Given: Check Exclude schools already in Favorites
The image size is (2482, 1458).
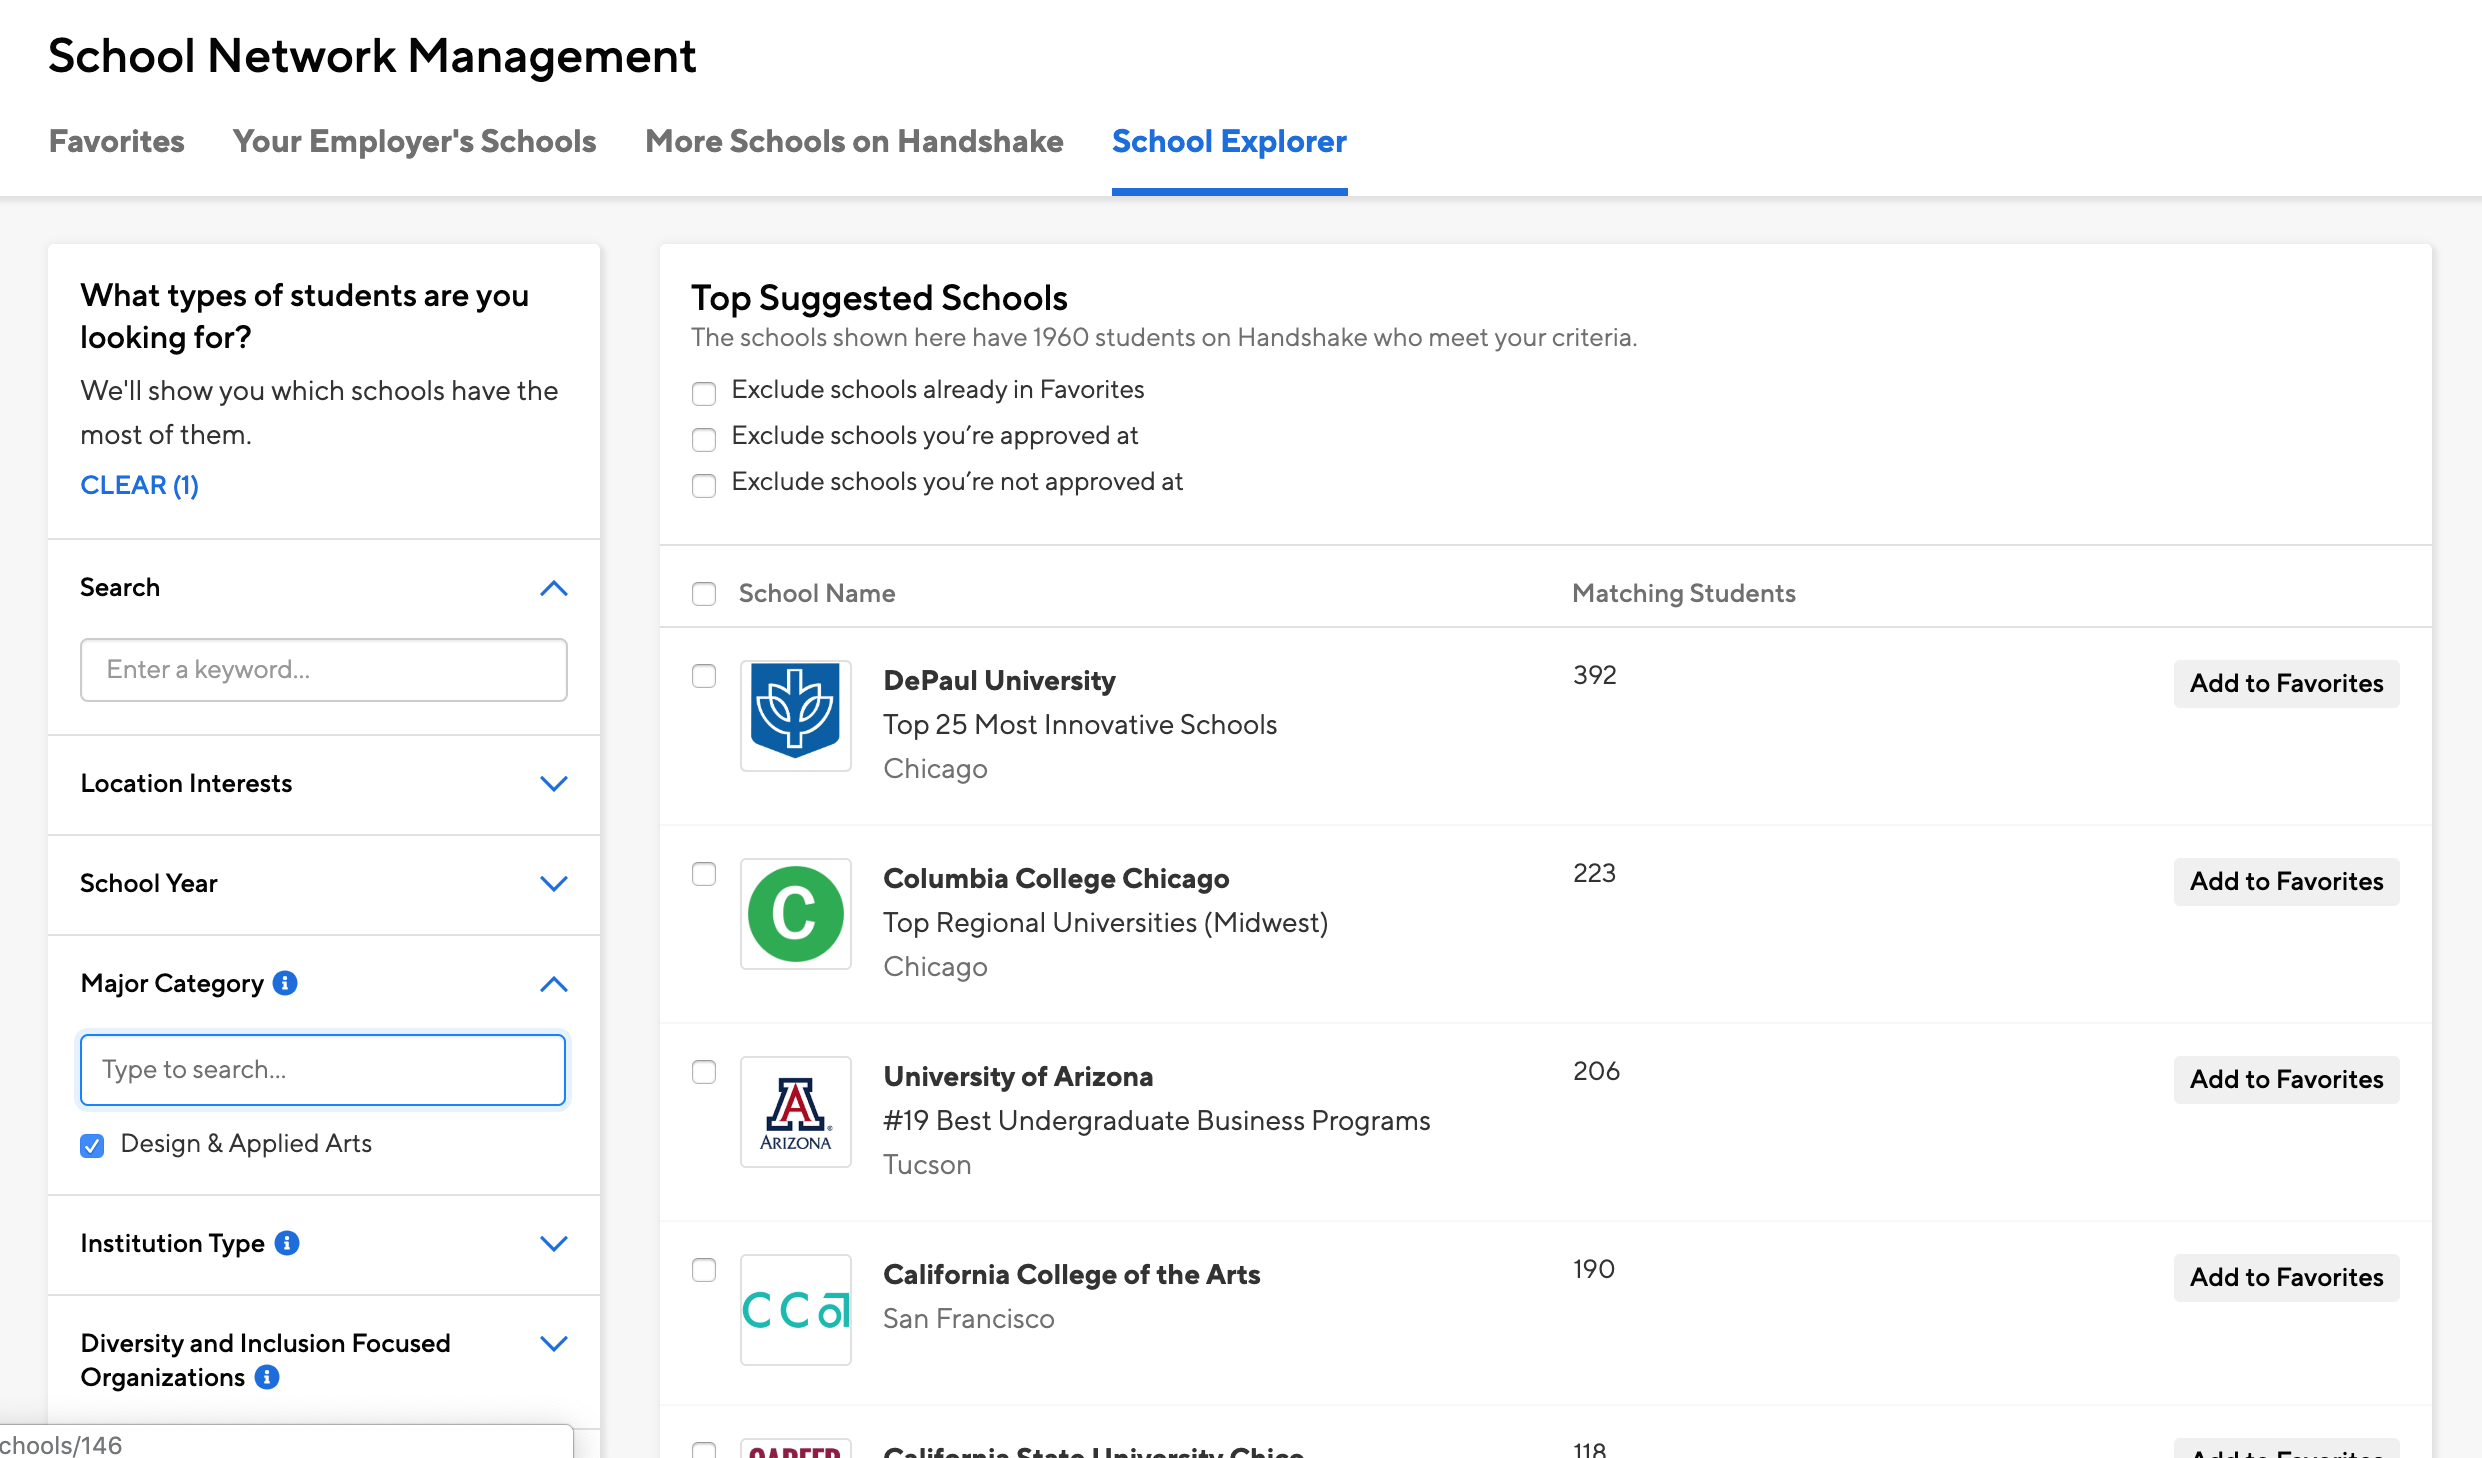Looking at the screenshot, I should [704, 393].
